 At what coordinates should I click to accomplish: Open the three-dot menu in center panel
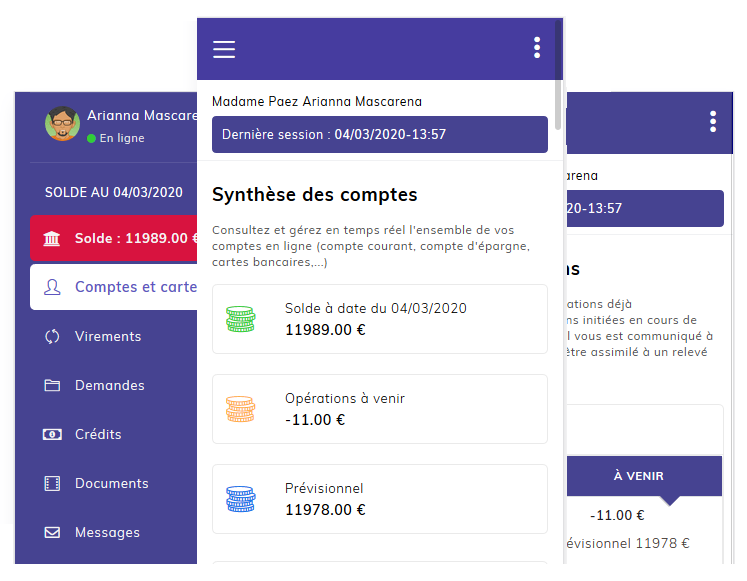(x=537, y=48)
